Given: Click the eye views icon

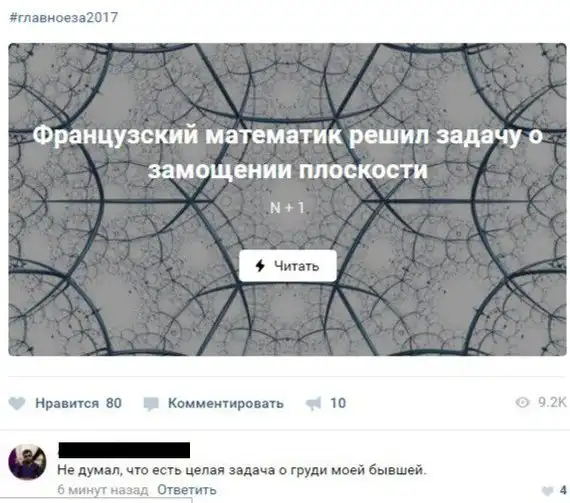Looking at the screenshot, I should point(522,402).
